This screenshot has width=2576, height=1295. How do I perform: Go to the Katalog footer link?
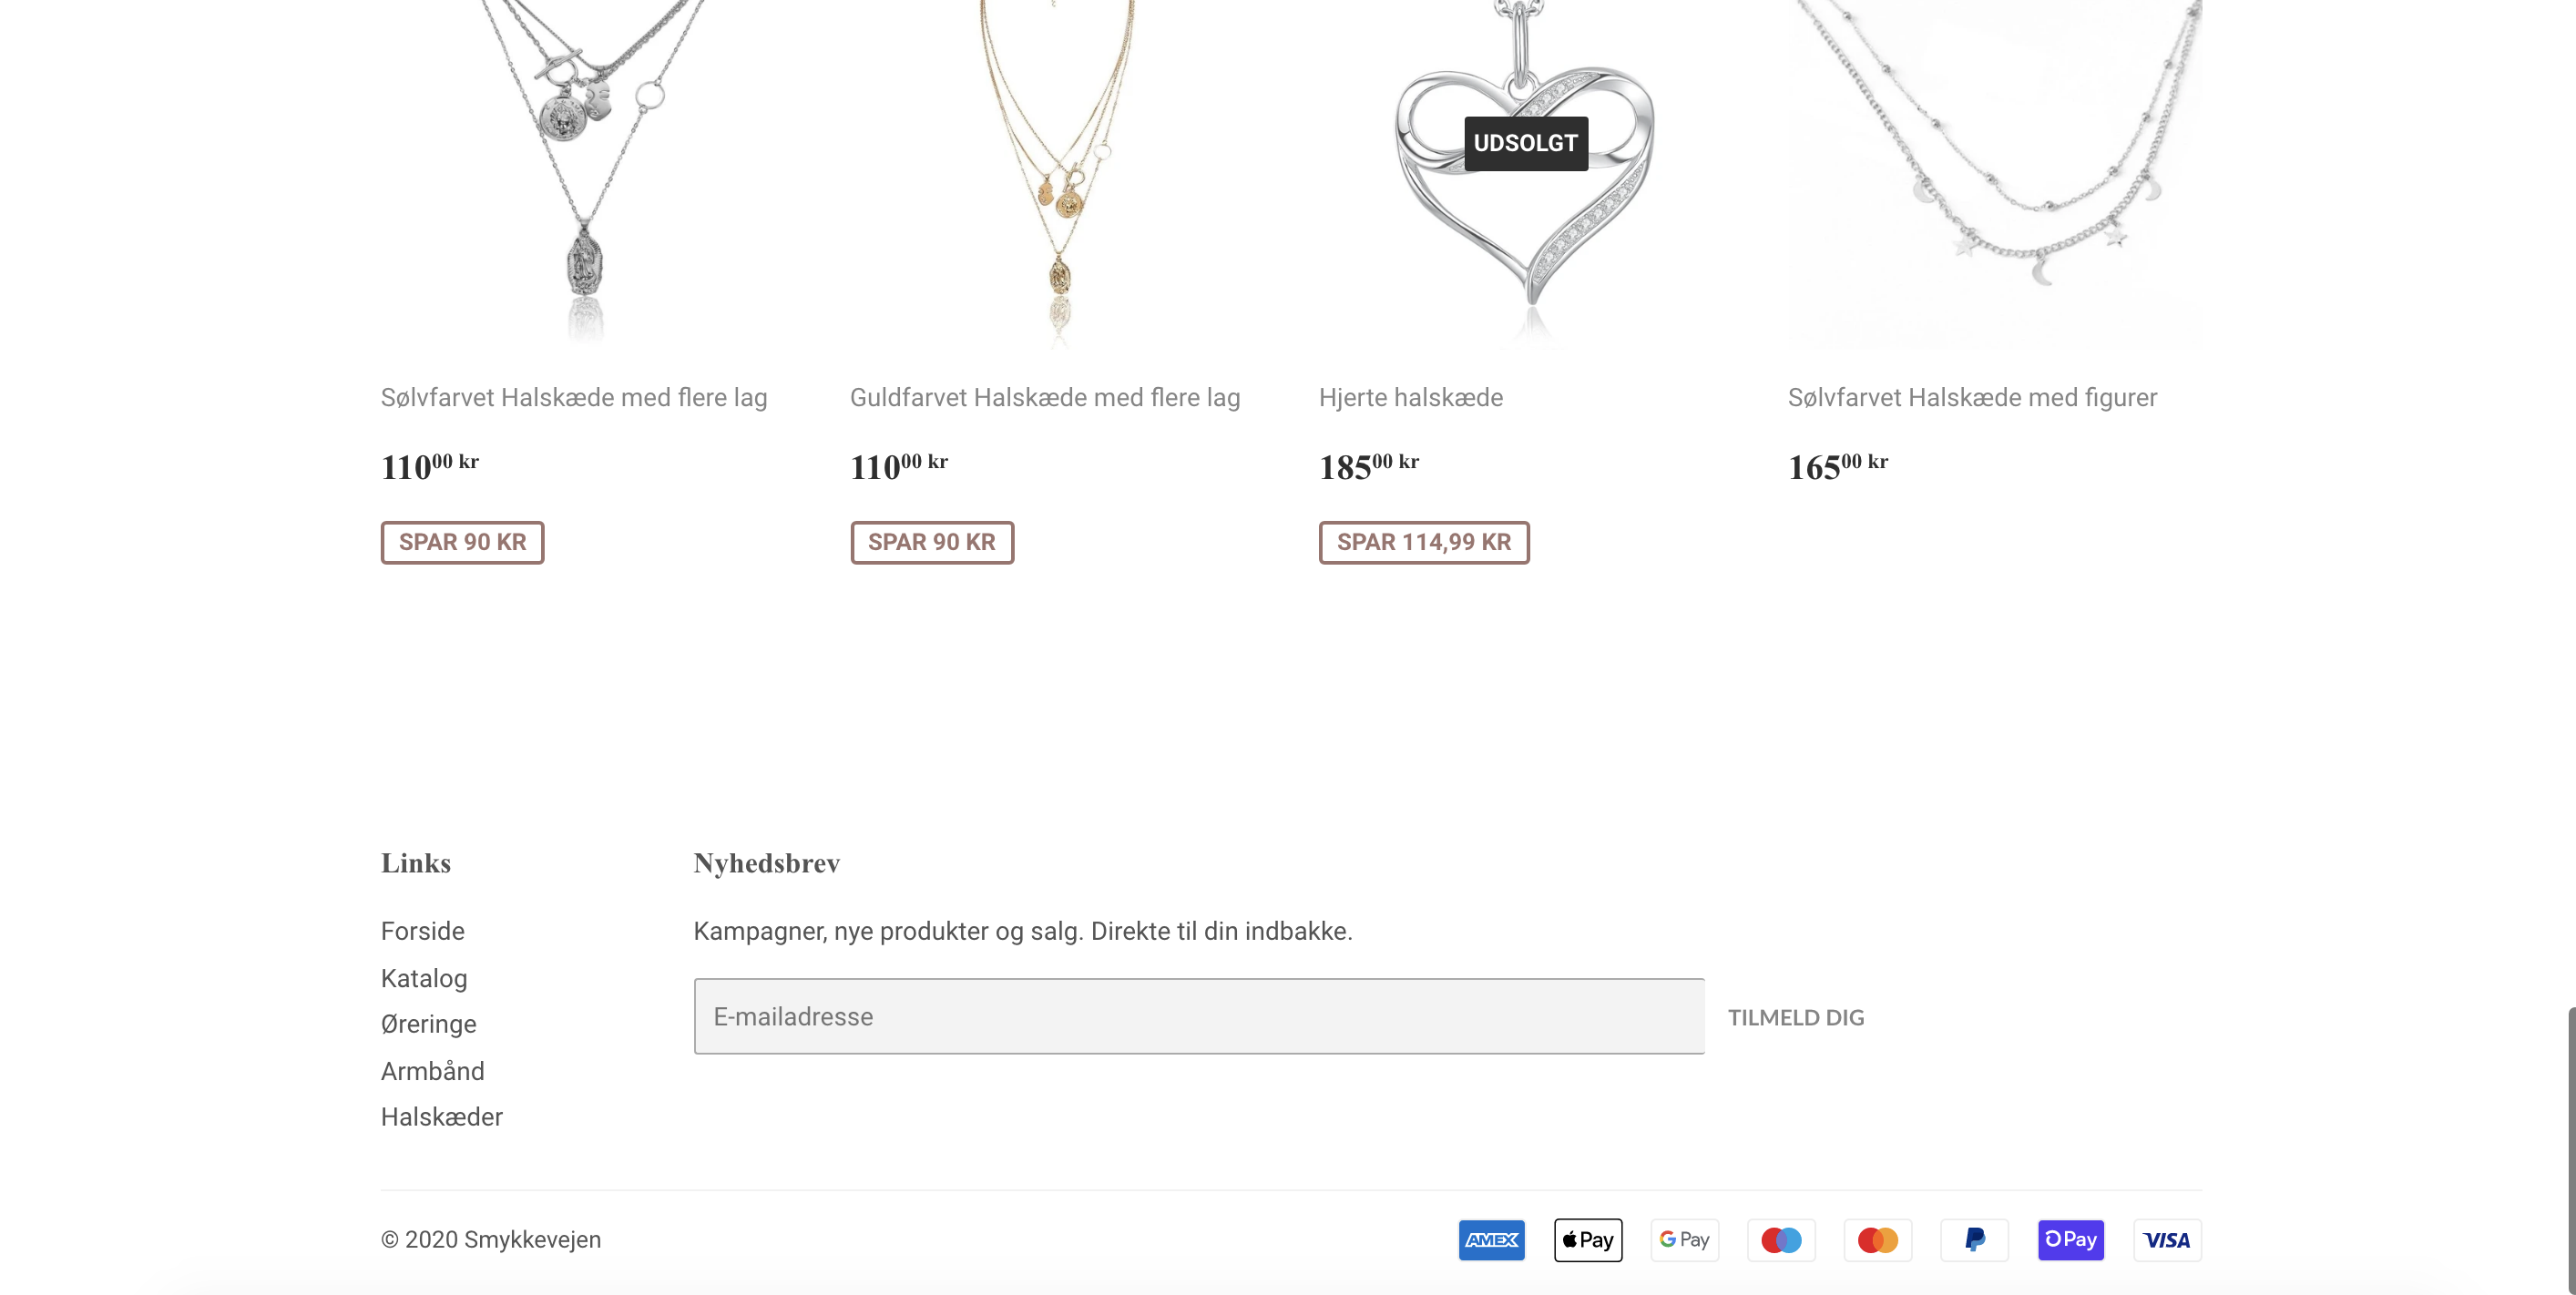point(424,978)
